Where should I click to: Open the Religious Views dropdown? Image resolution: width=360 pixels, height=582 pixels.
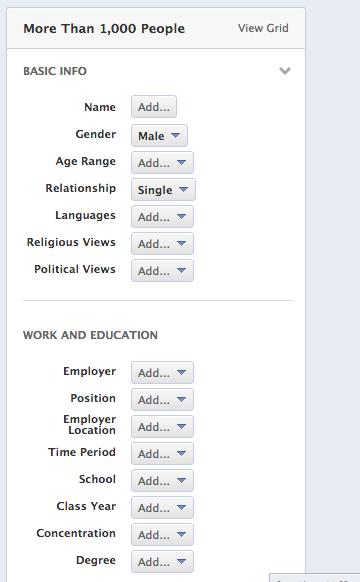[162, 243]
